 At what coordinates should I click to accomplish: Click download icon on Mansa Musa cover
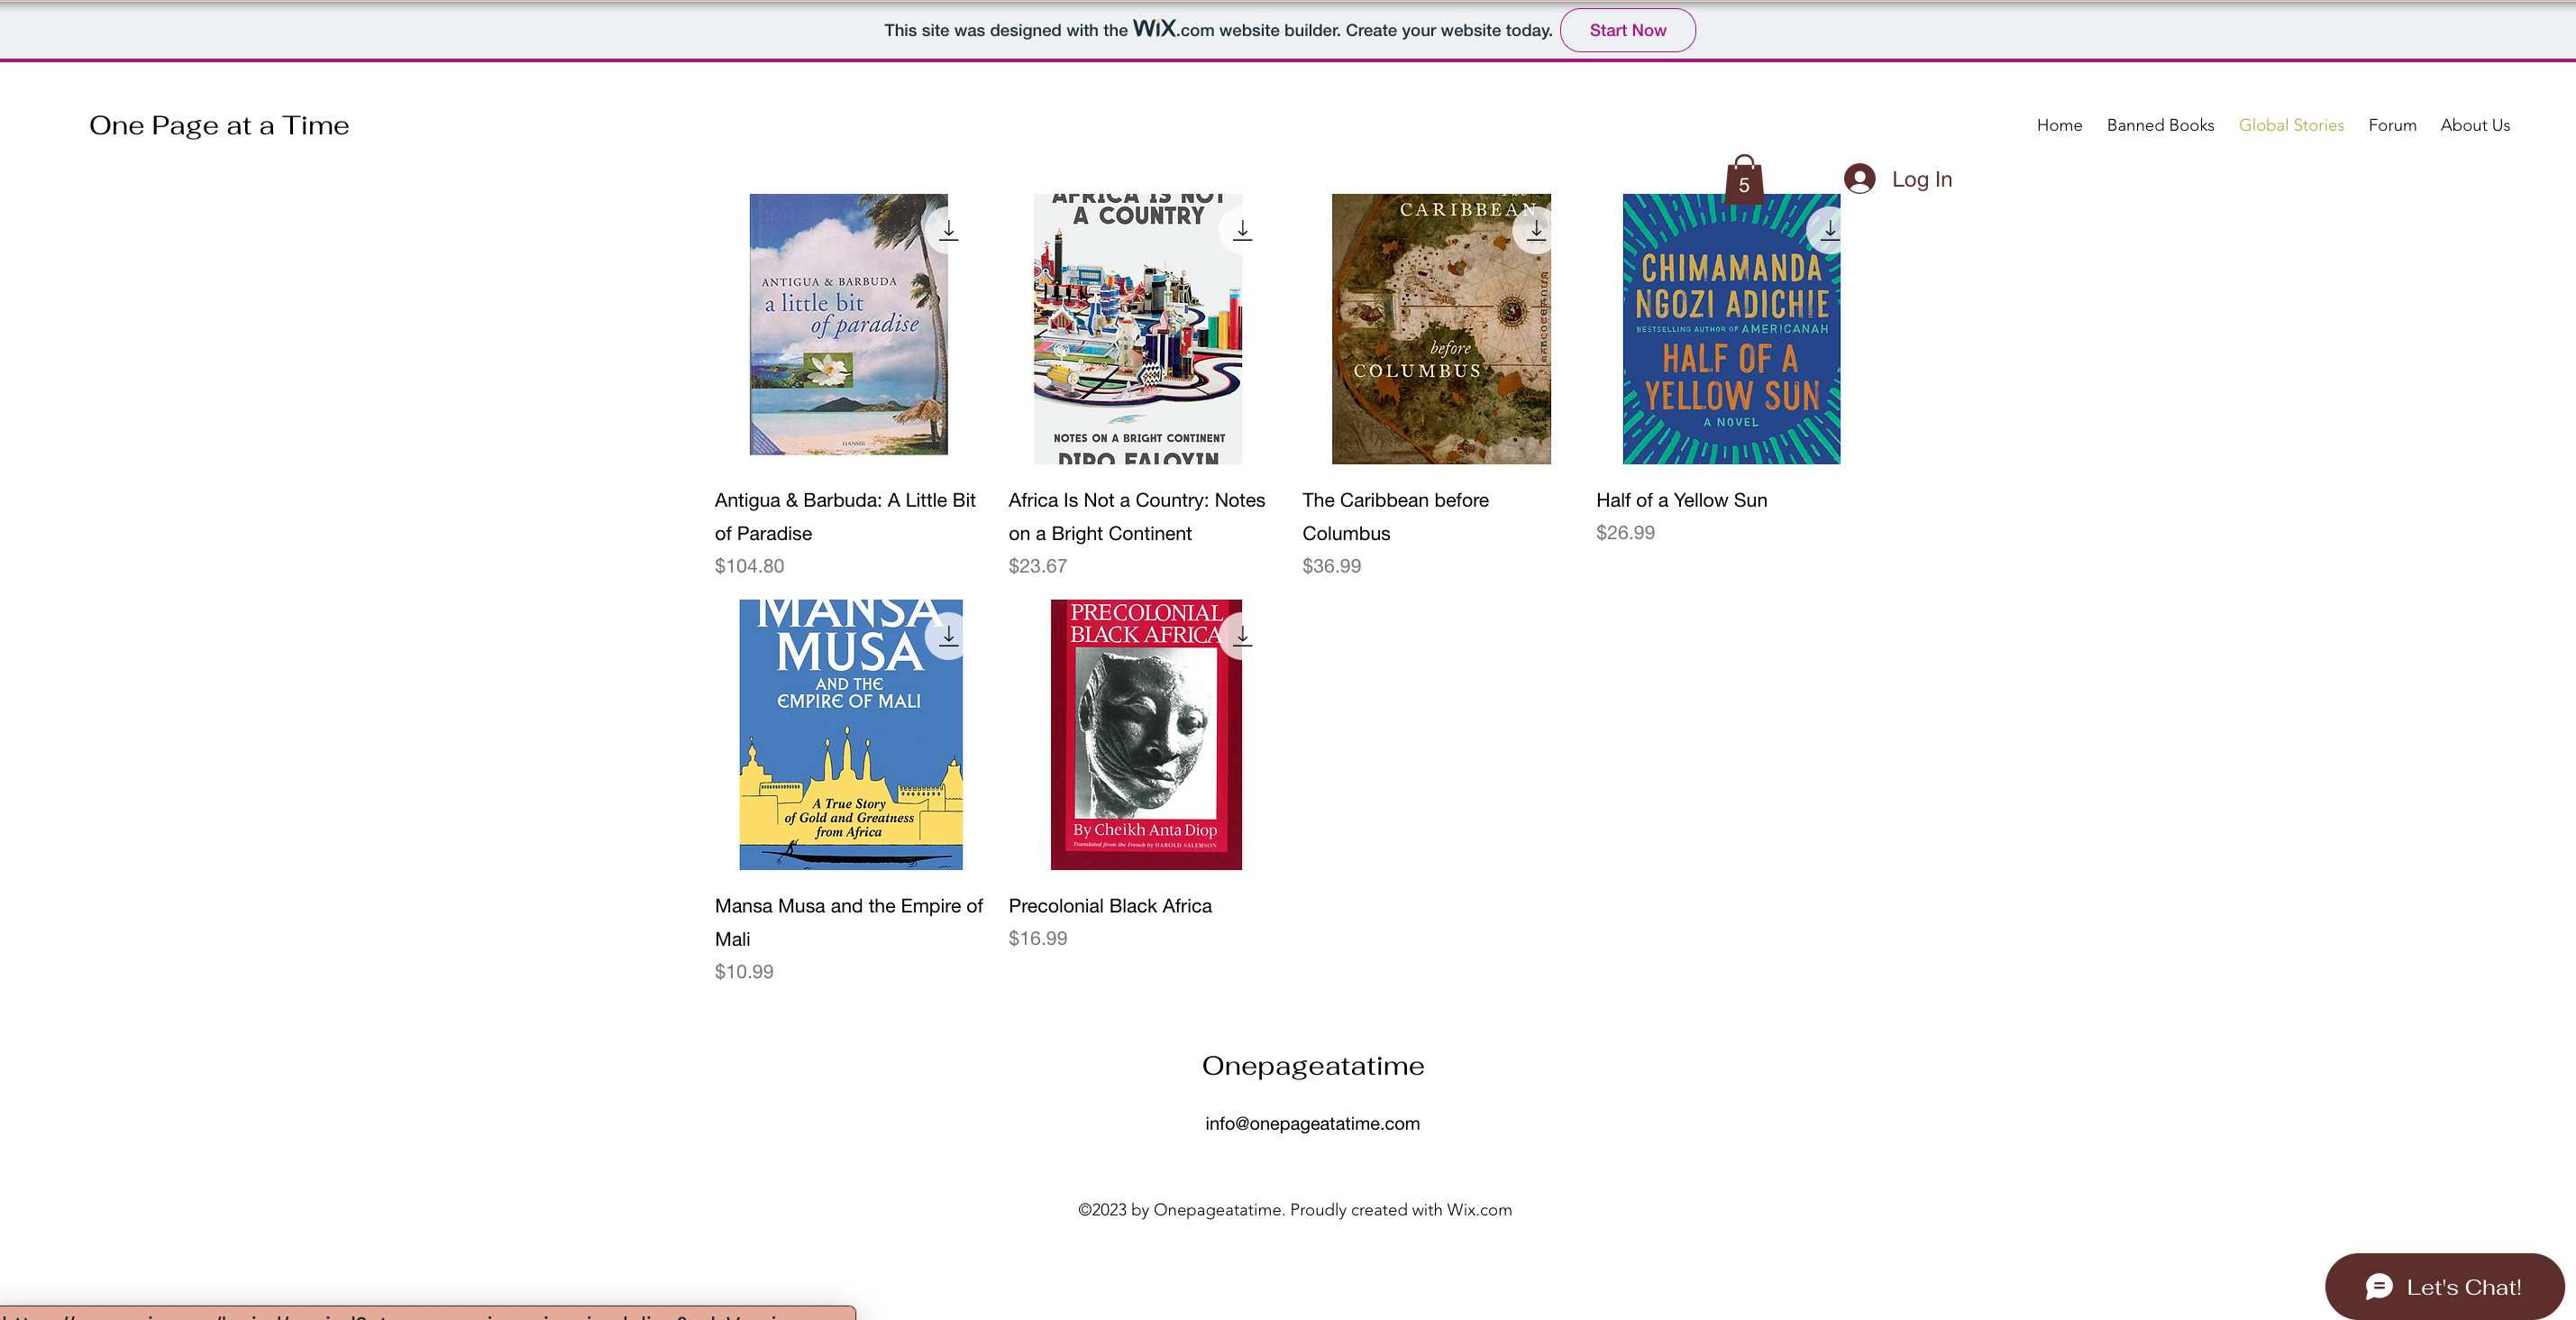(948, 636)
